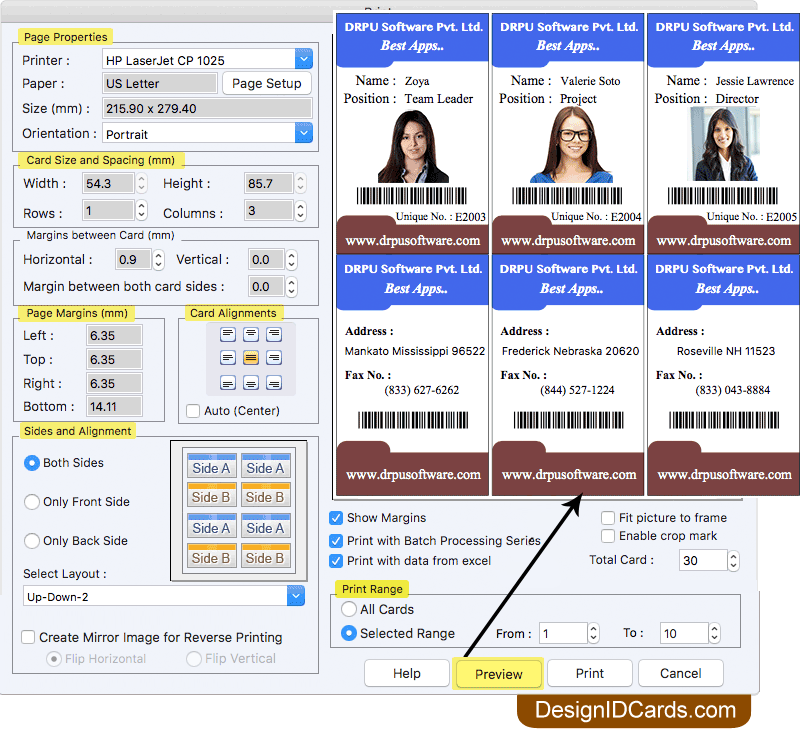Click the card Height value field
The width and height of the screenshot is (802, 729).
click(x=269, y=183)
